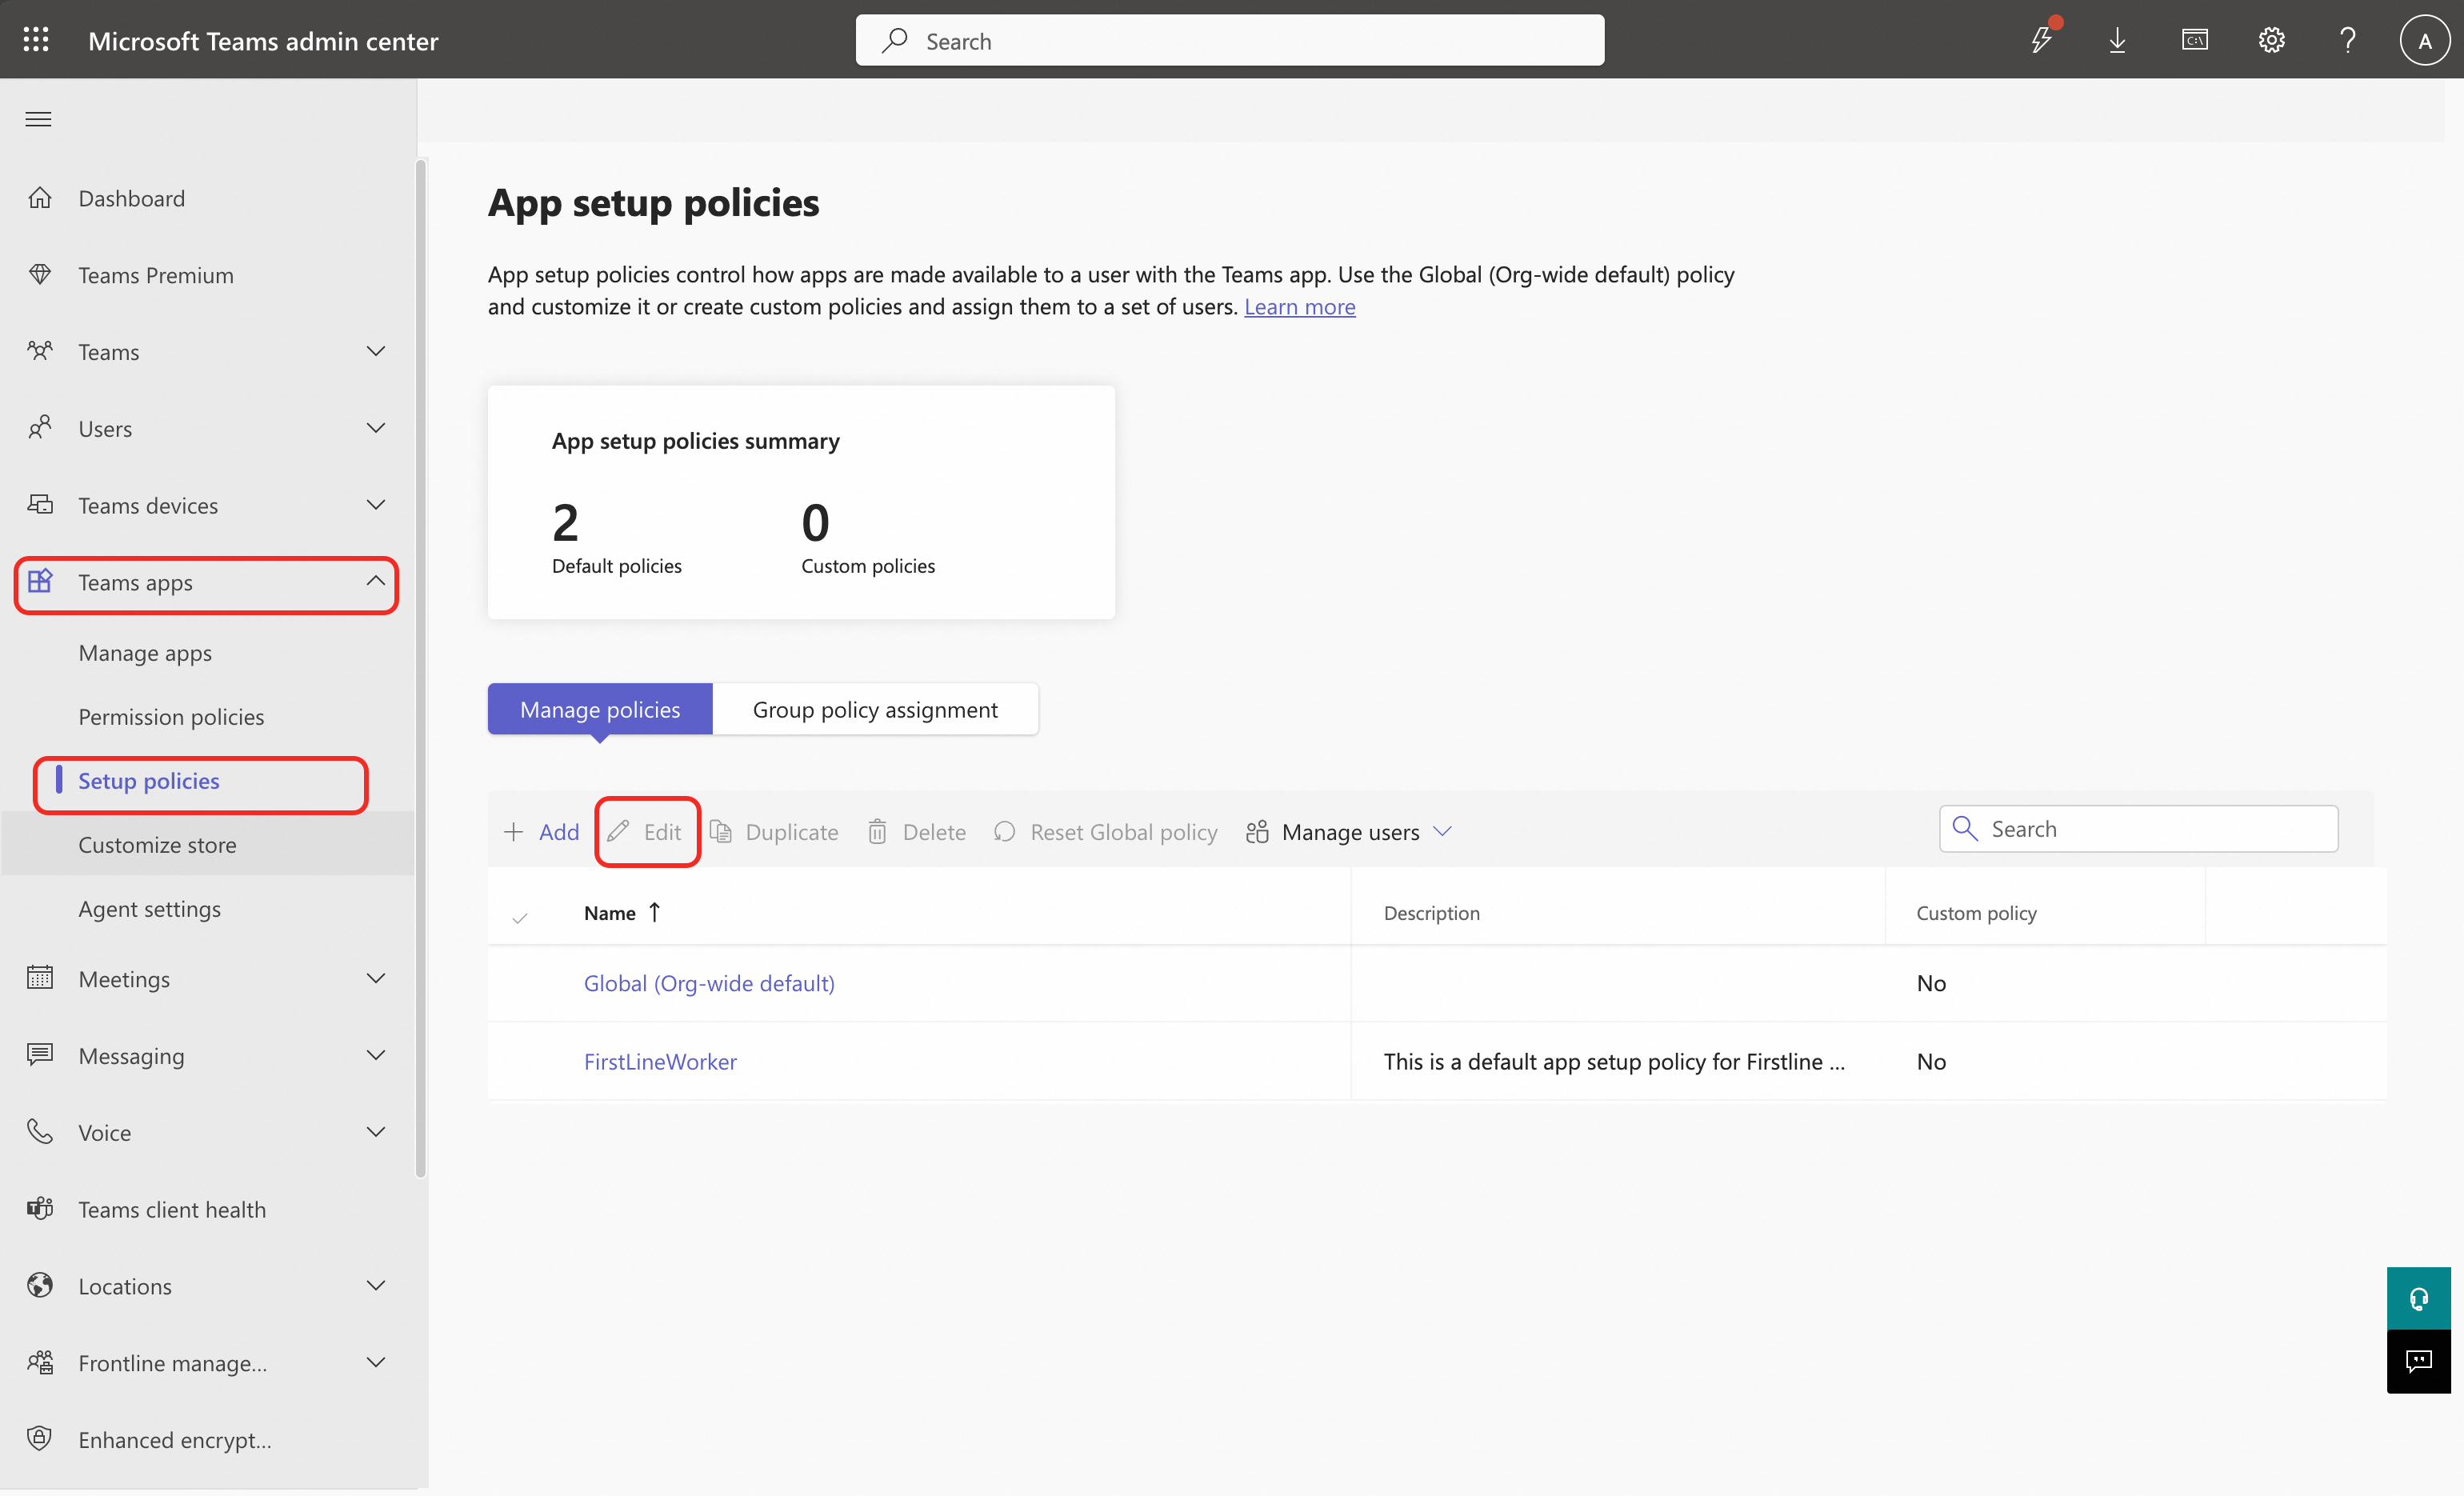
Task: Open the Cloud Shell console icon
Action: click(x=2194, y=40)
